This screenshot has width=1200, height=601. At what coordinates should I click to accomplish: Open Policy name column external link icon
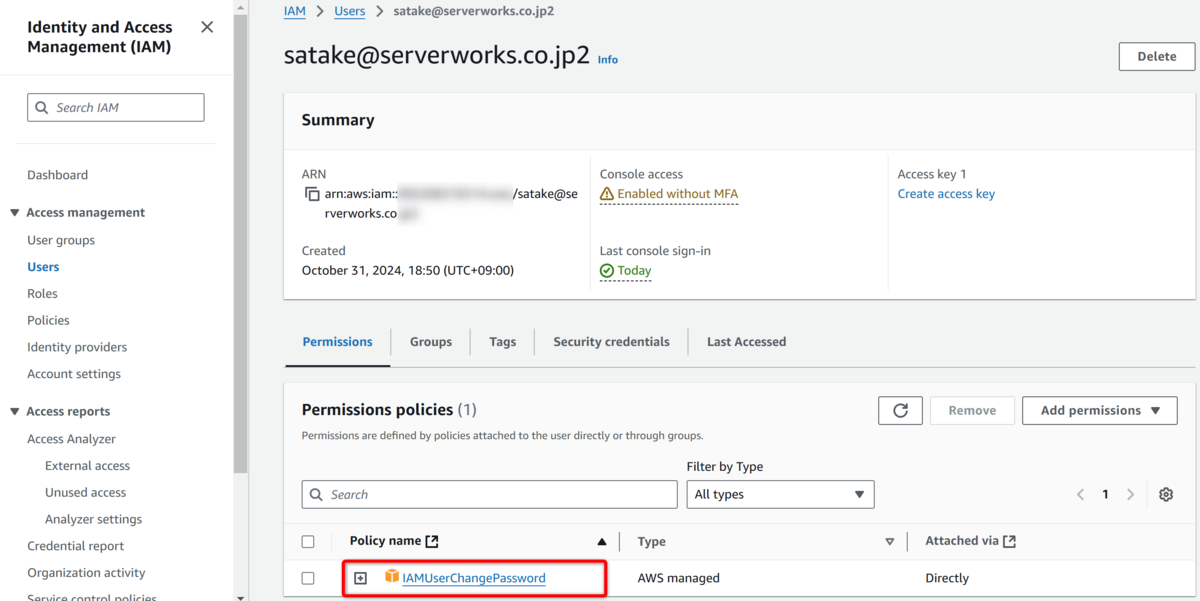pos(431,541)
